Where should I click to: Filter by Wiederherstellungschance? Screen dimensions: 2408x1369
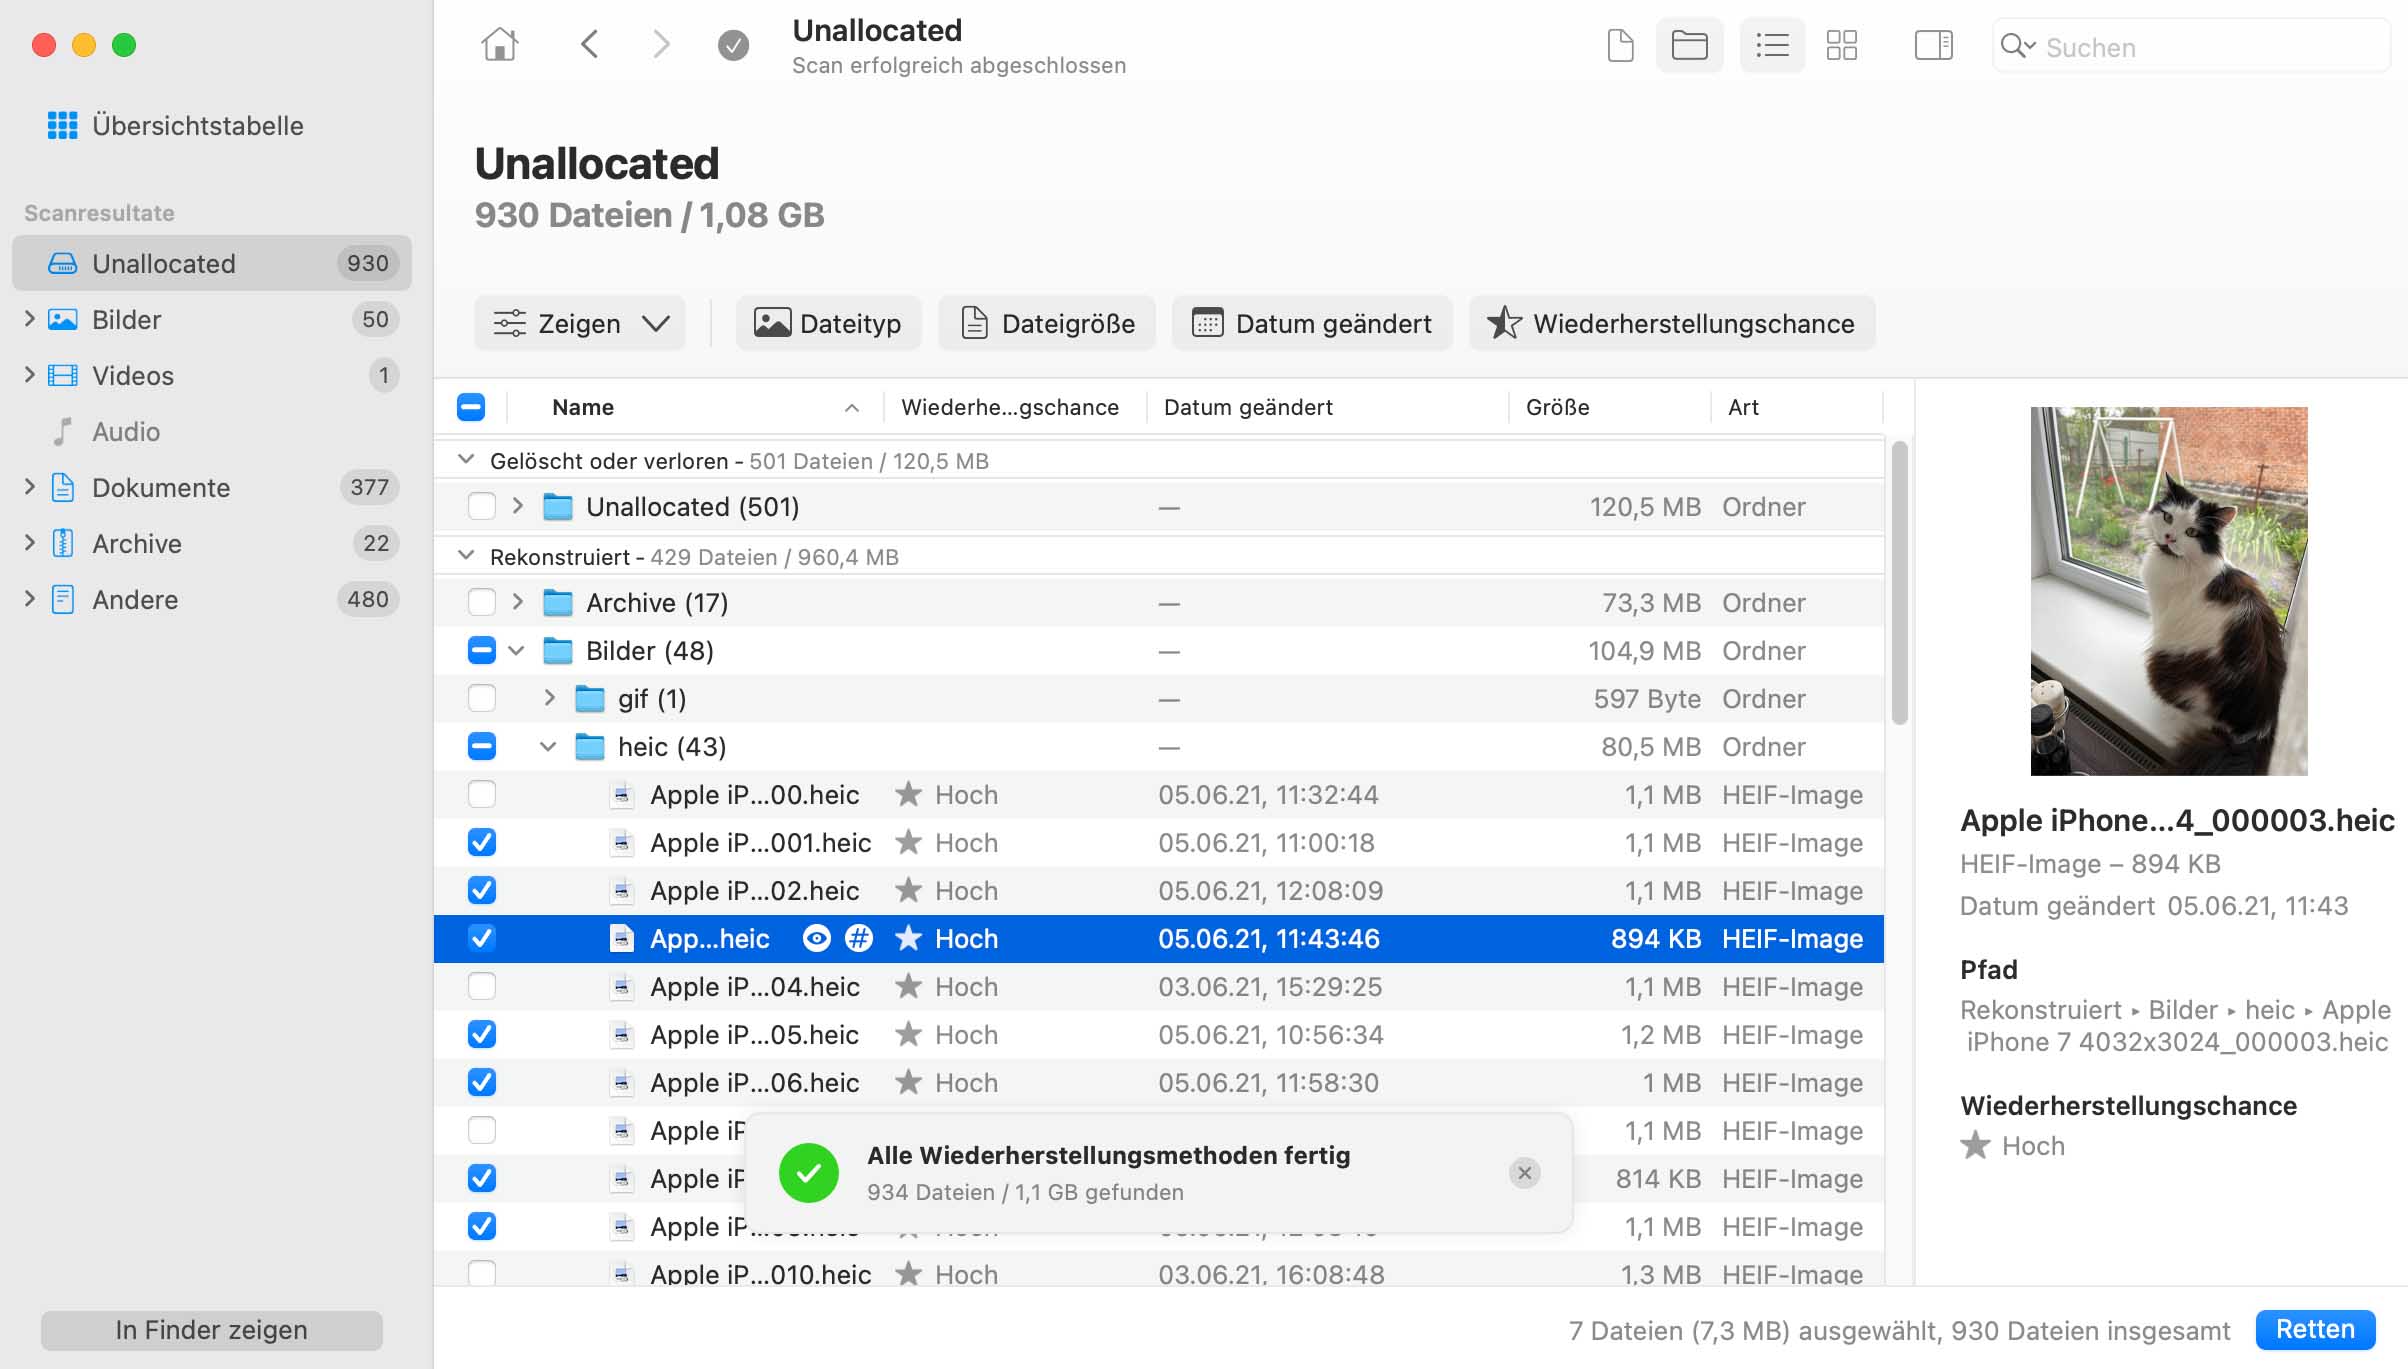pyautogui.click(x=1672, y=323)
